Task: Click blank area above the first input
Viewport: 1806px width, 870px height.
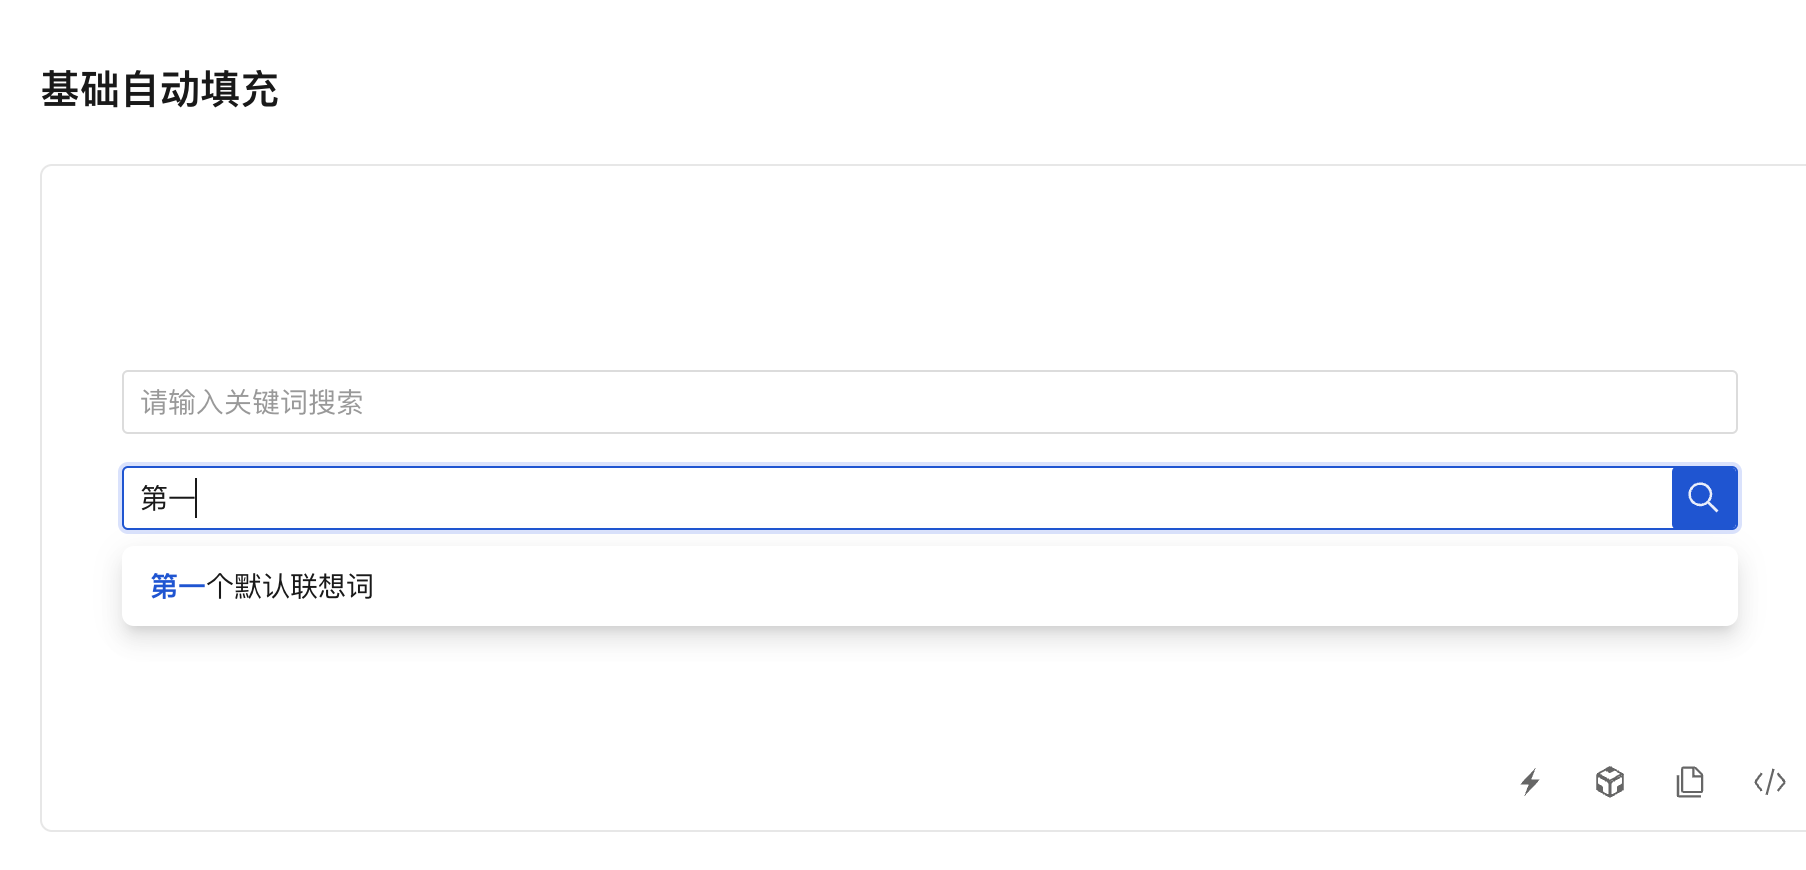Action: 929,270
